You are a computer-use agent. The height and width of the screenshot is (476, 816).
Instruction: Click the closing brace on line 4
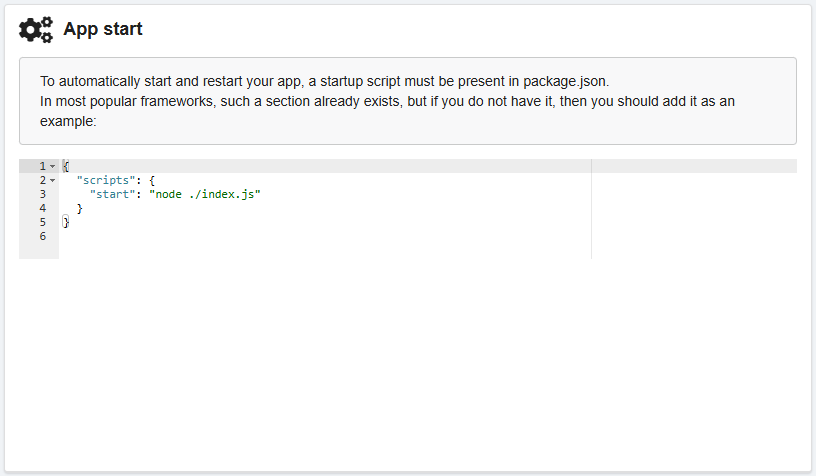[79, 208]
